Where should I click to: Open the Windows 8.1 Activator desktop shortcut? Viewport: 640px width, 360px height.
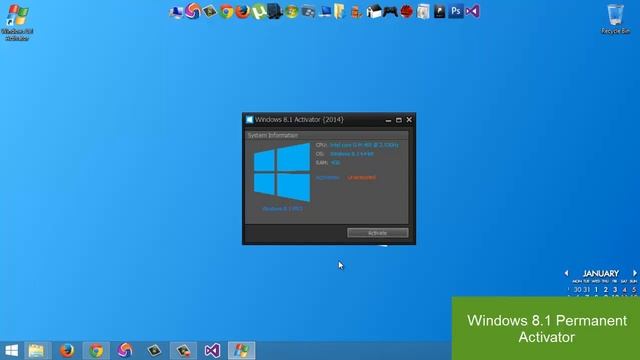point(17,22)
